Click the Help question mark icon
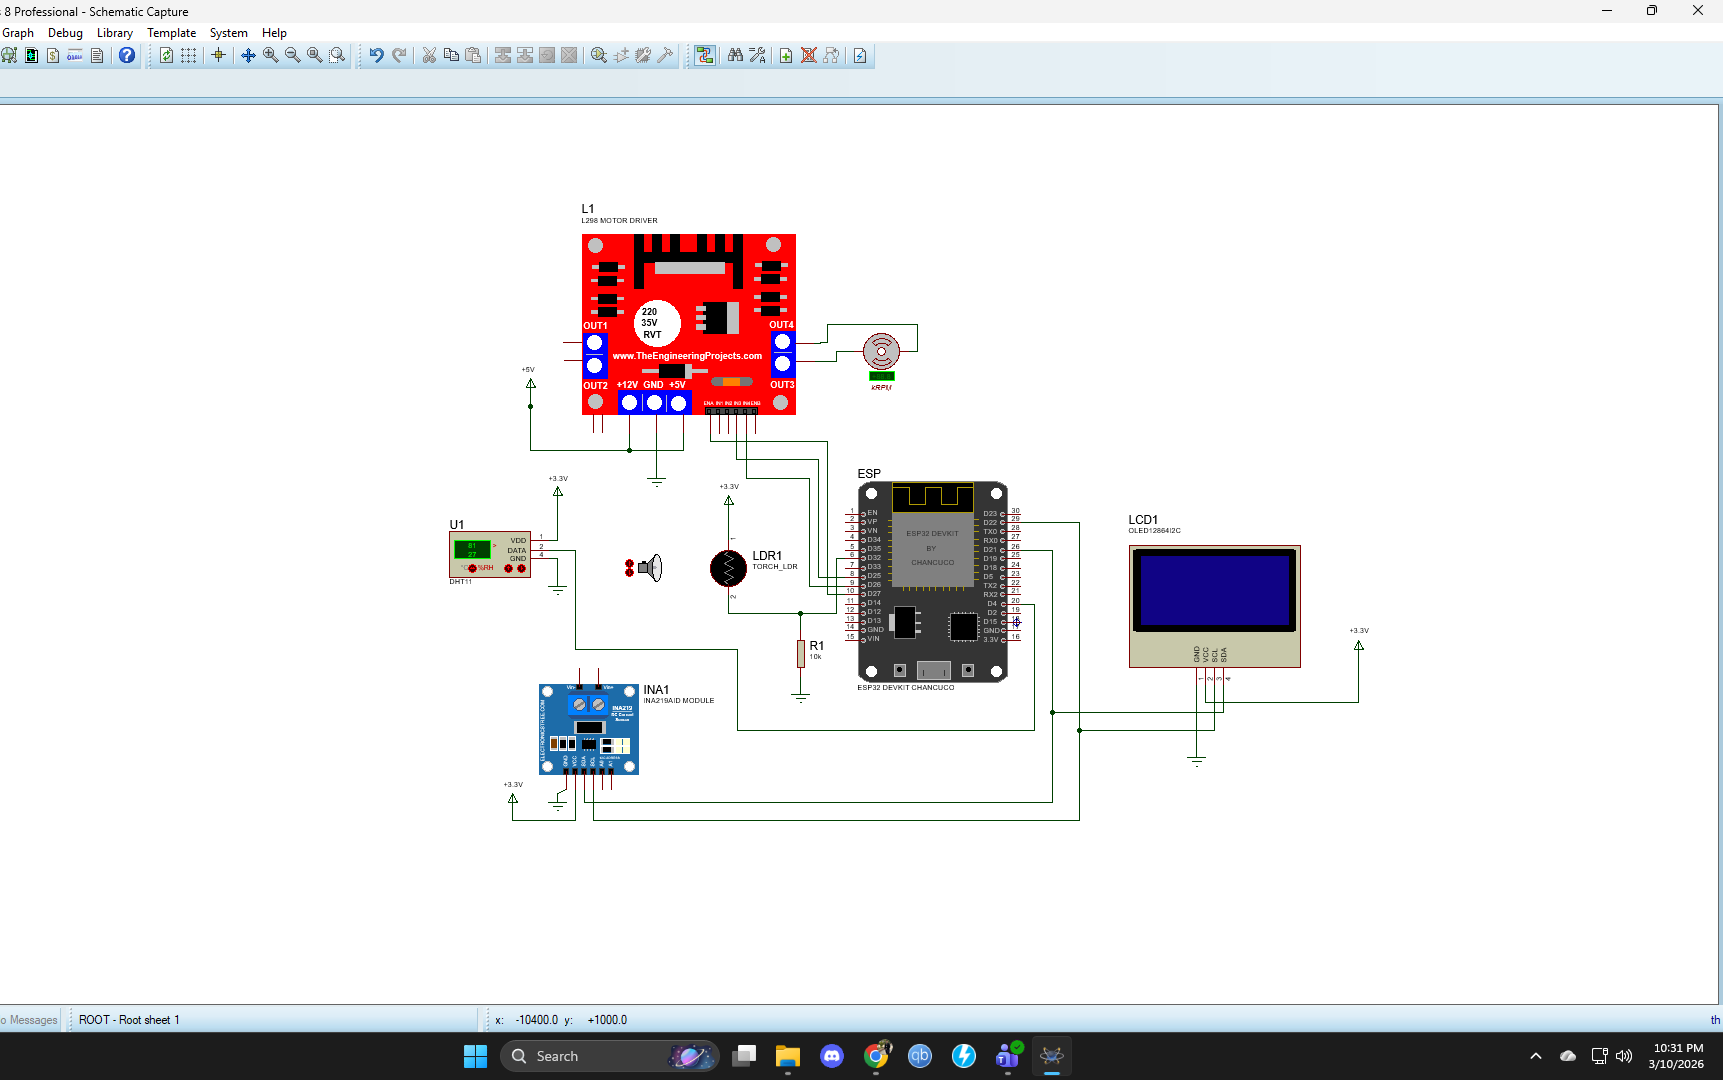Image resolution: width=1723 pixels, height=1080 pixels. pyautogui.click(x=126, y=55)
